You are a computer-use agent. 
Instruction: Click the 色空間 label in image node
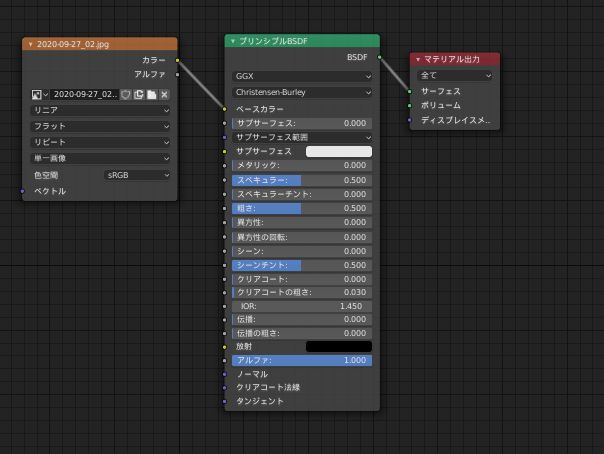click(46, 175)
